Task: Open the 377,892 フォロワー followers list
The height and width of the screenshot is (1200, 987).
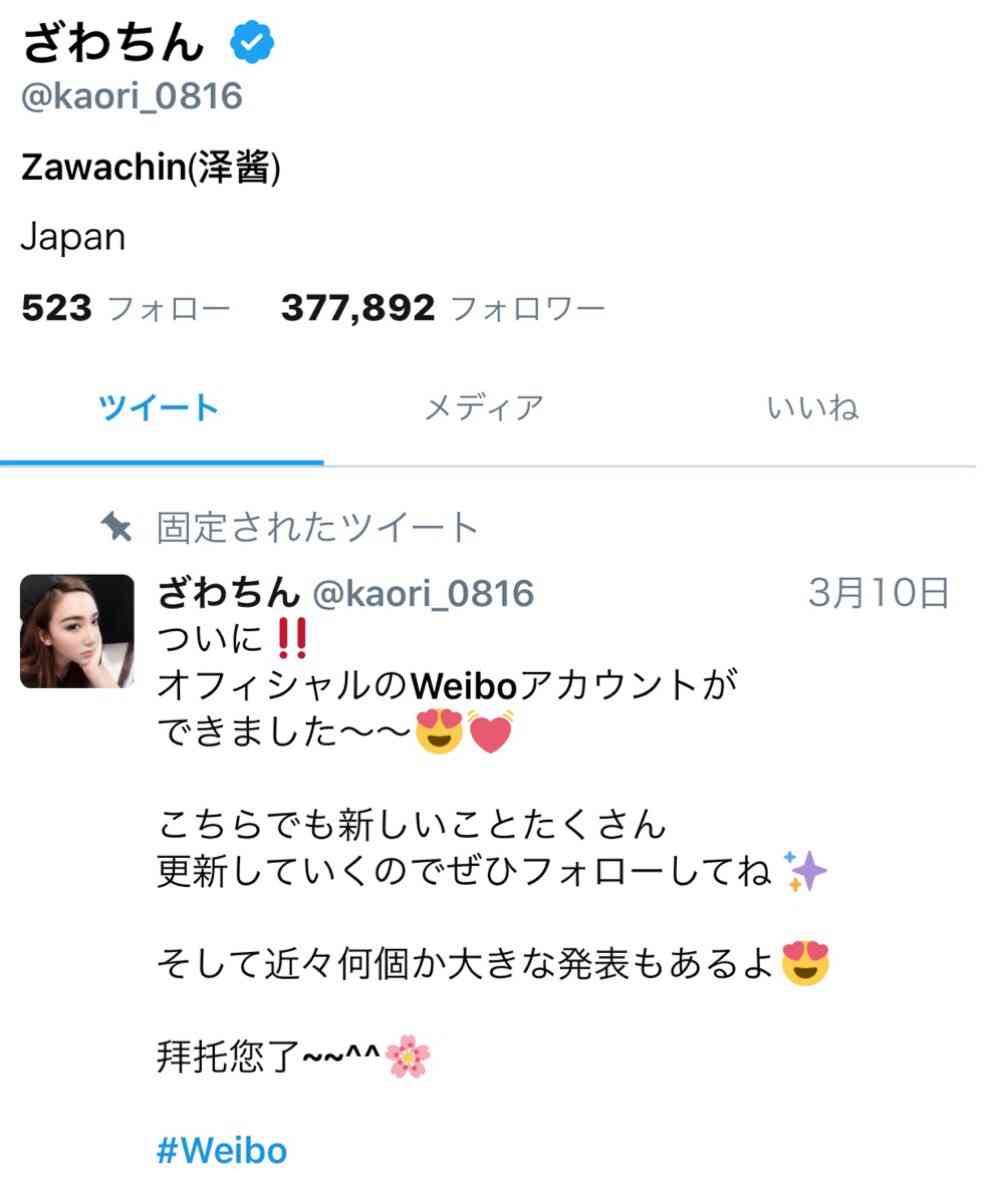Action: (x=443, y=308)
